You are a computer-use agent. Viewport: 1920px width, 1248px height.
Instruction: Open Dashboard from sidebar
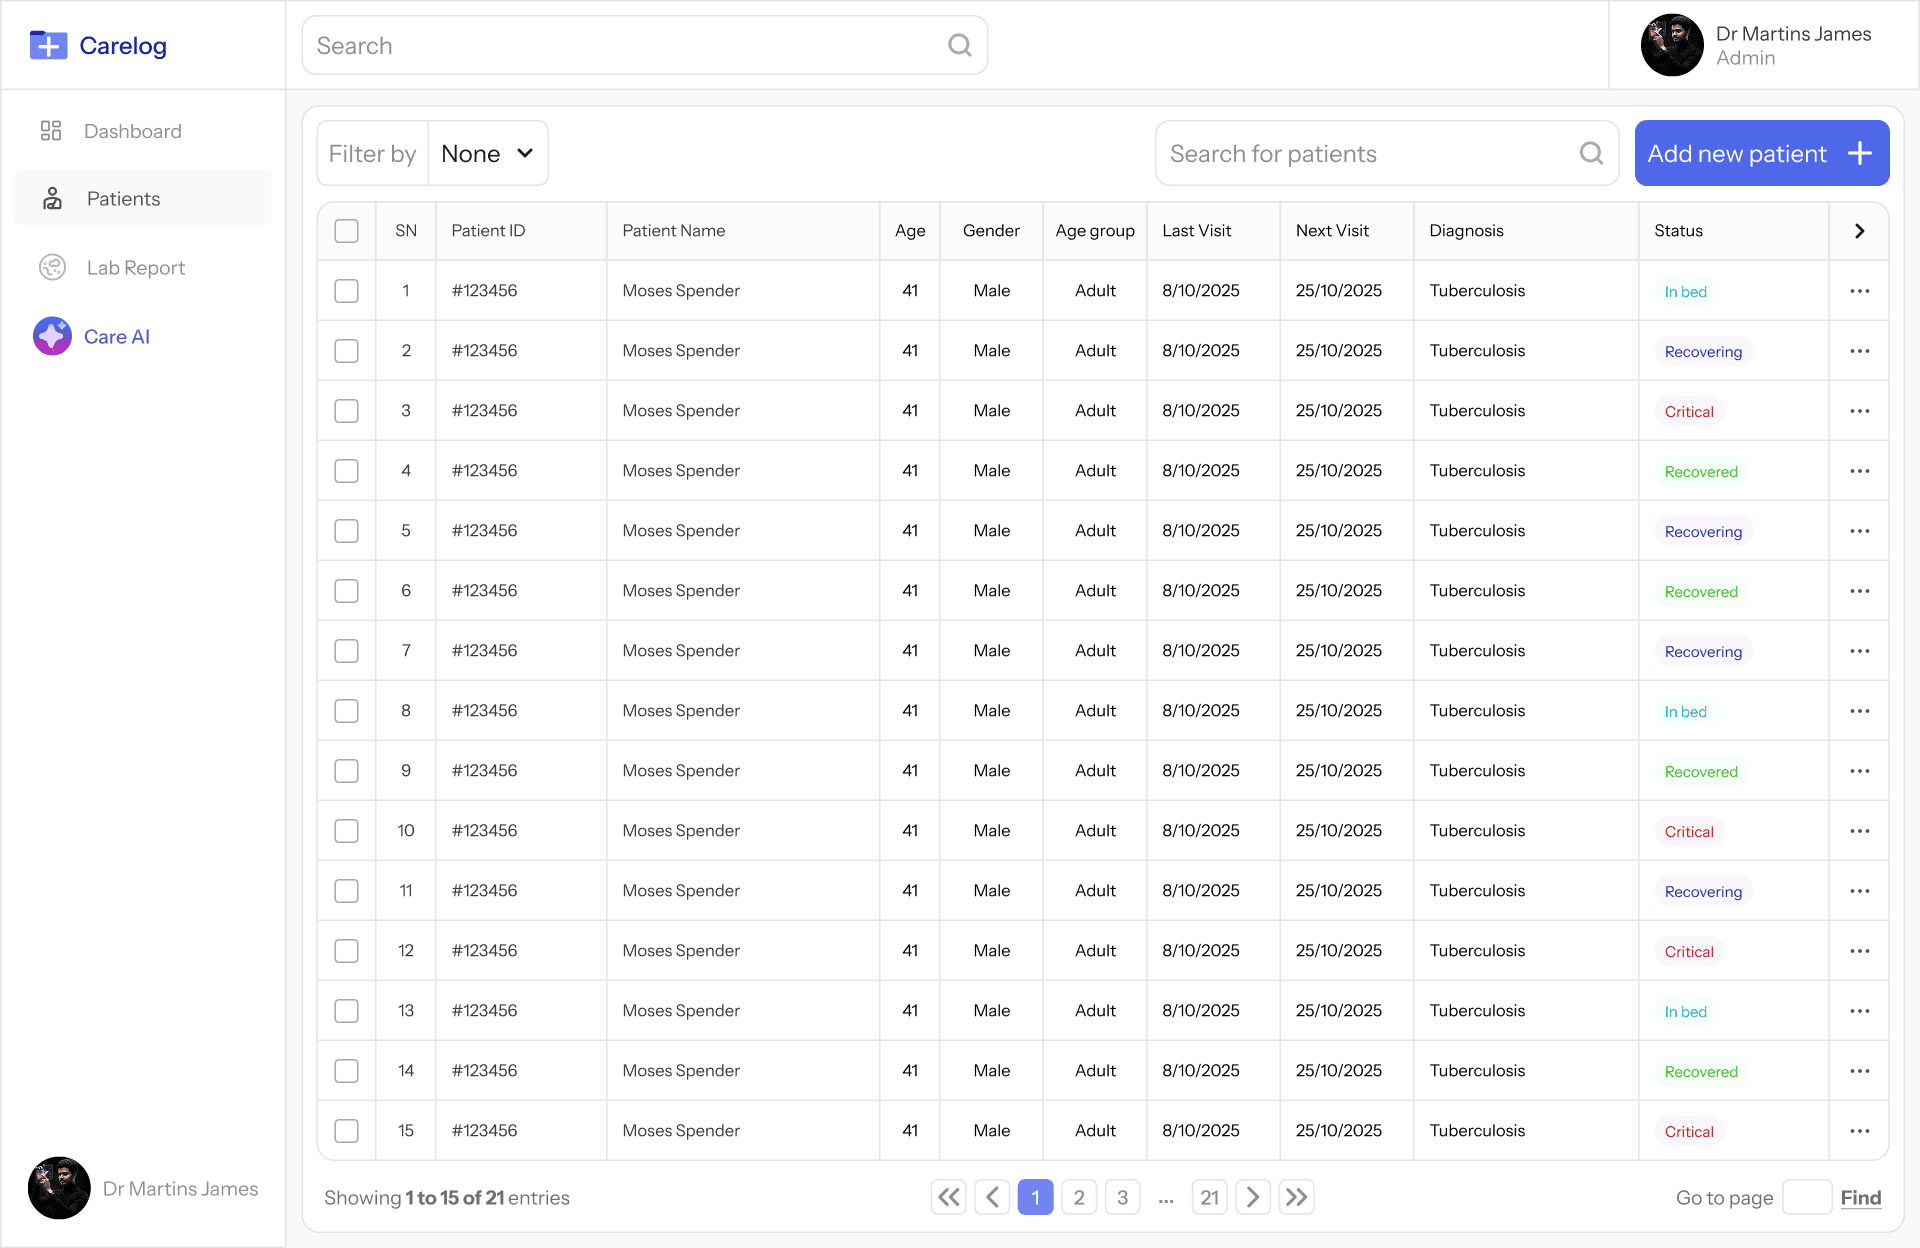click(132, 131)
